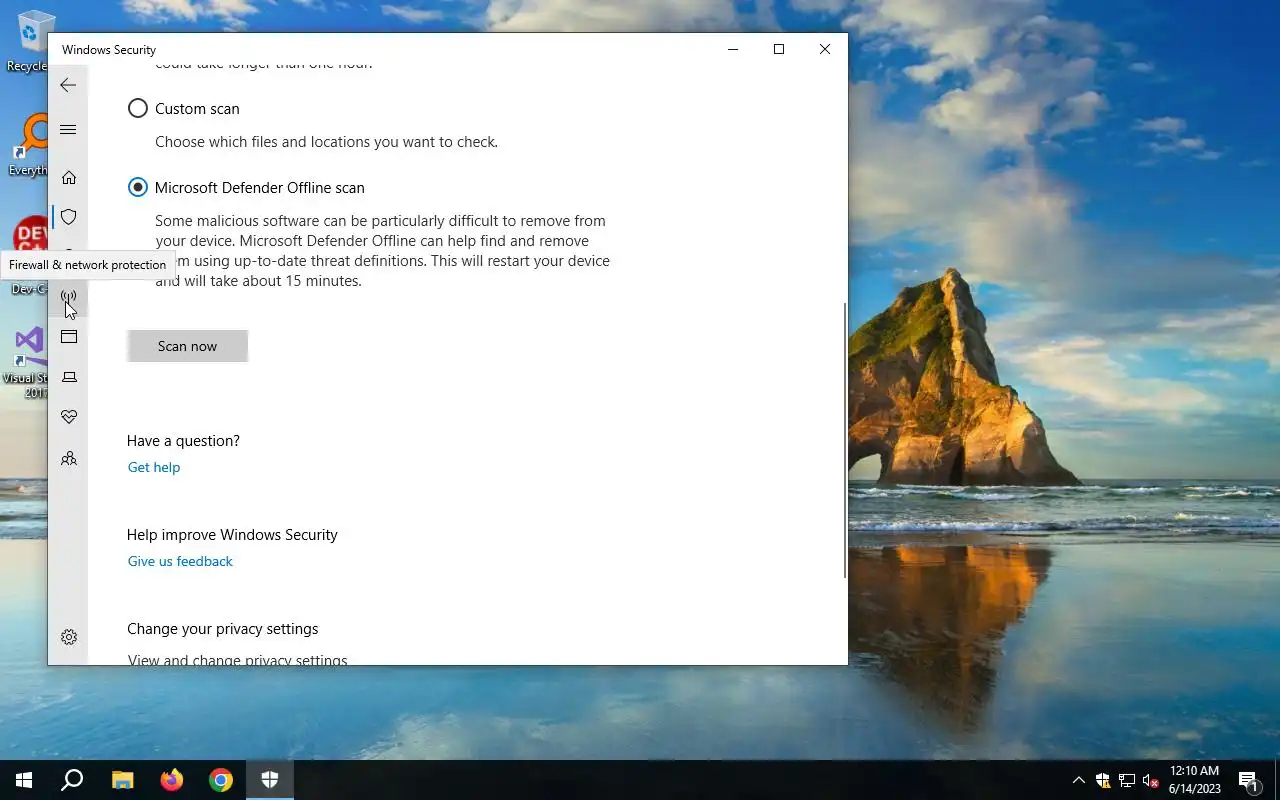Open Firewall & network protection in sidebar

(69, 297)
